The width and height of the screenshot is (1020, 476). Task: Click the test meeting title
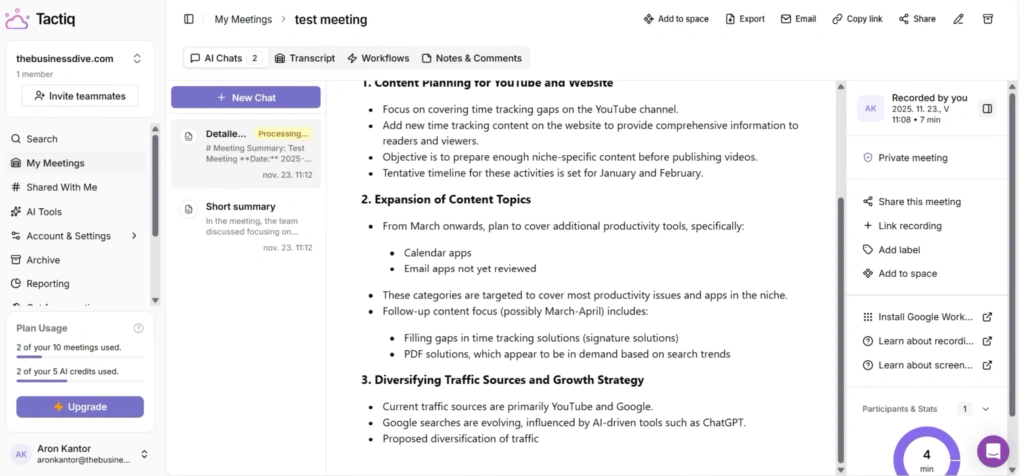(331, 20)
